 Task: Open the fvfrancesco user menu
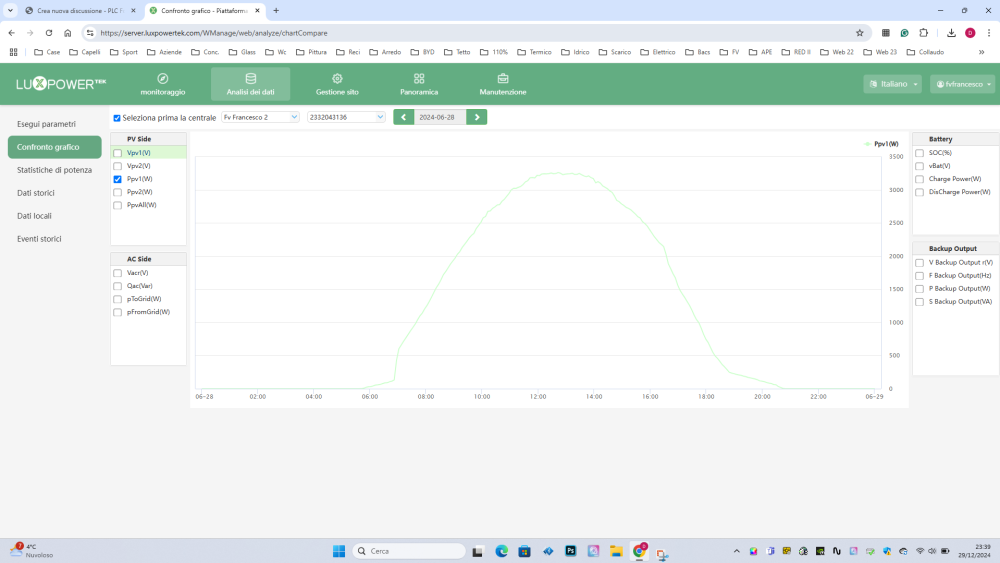[962, 84]
